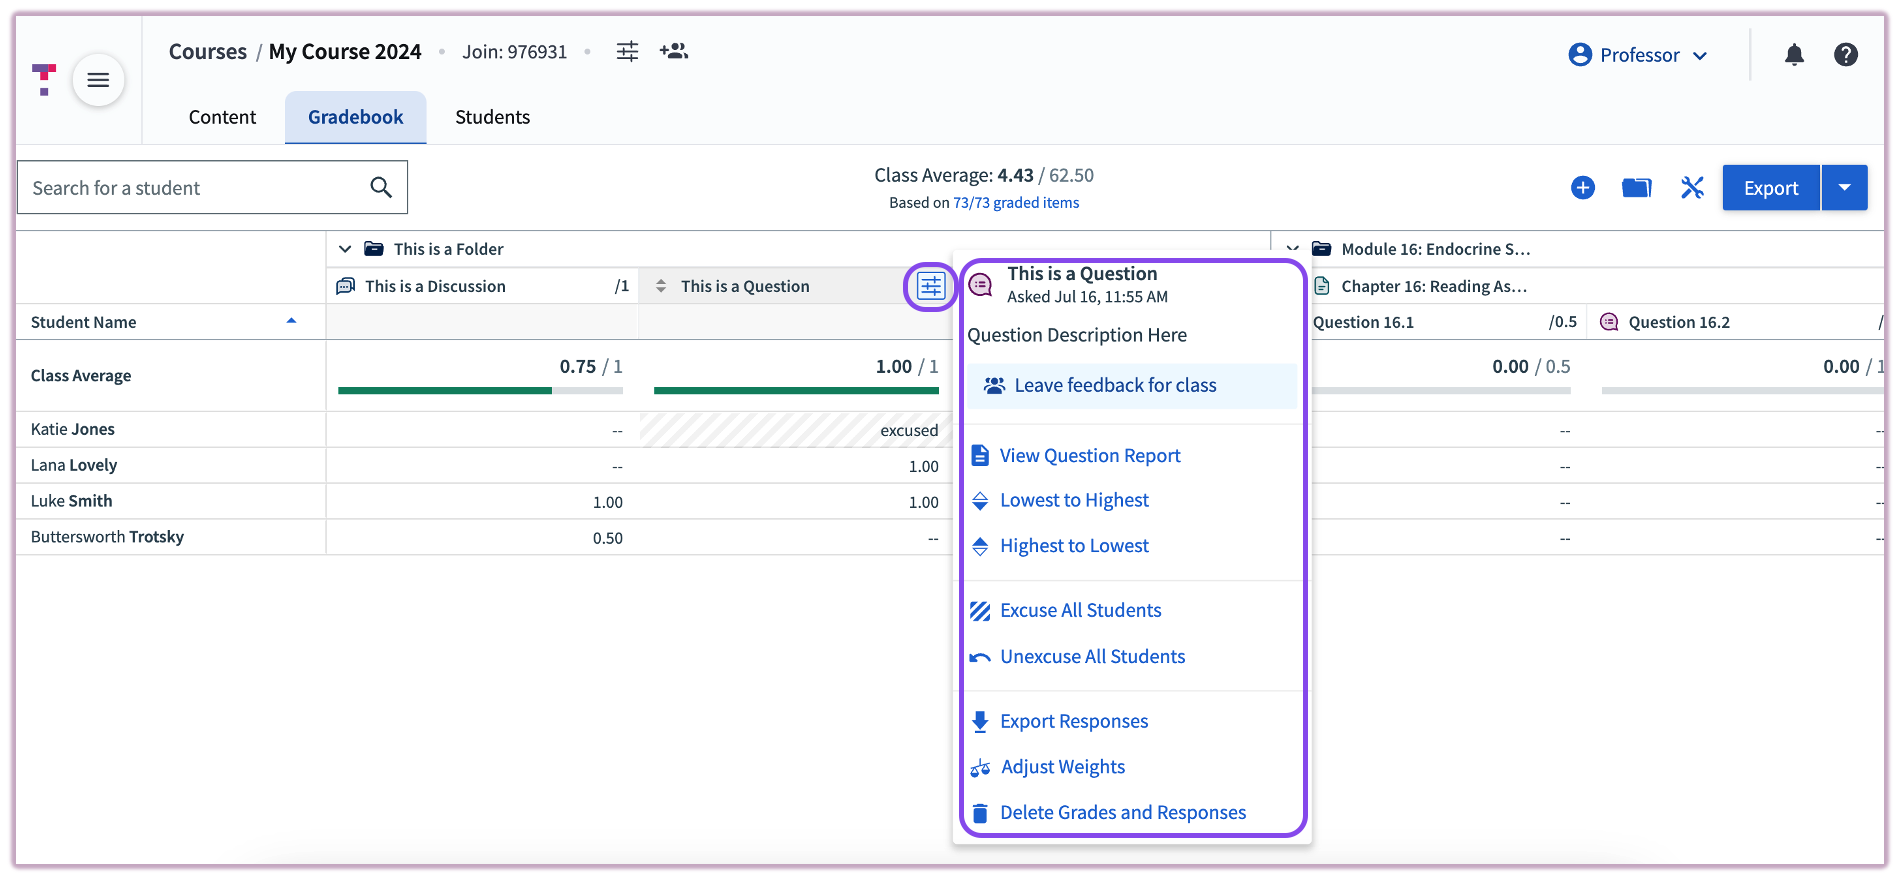This screenshot has width=1894, height=878.
Task: Select the Gradebook tab
Action: coord(356,117)
